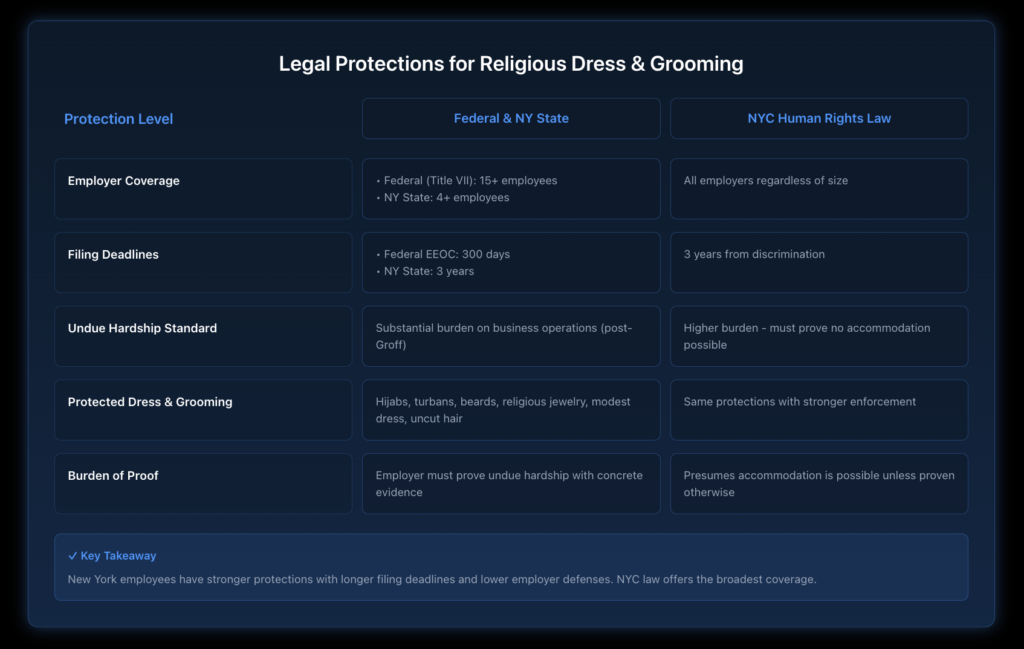Click the Employer must prove undue hardship cell
The image size is (1024, 649).
coord(511,483)
